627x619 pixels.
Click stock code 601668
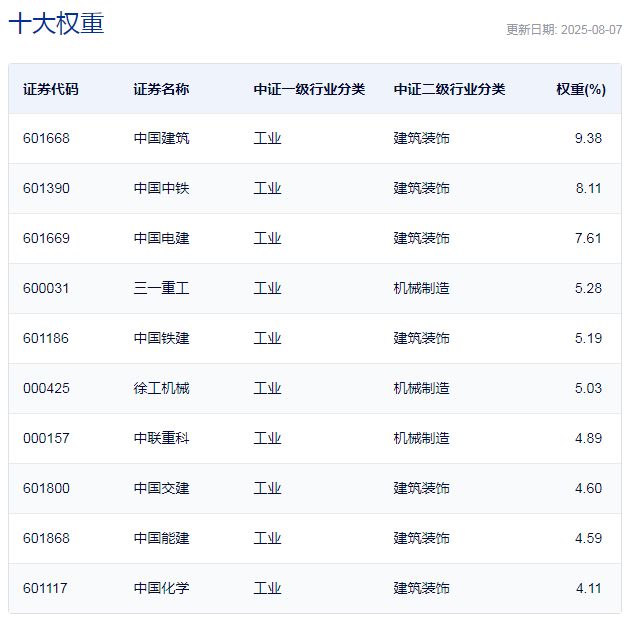pyautogui.click(x=46, y=138)
